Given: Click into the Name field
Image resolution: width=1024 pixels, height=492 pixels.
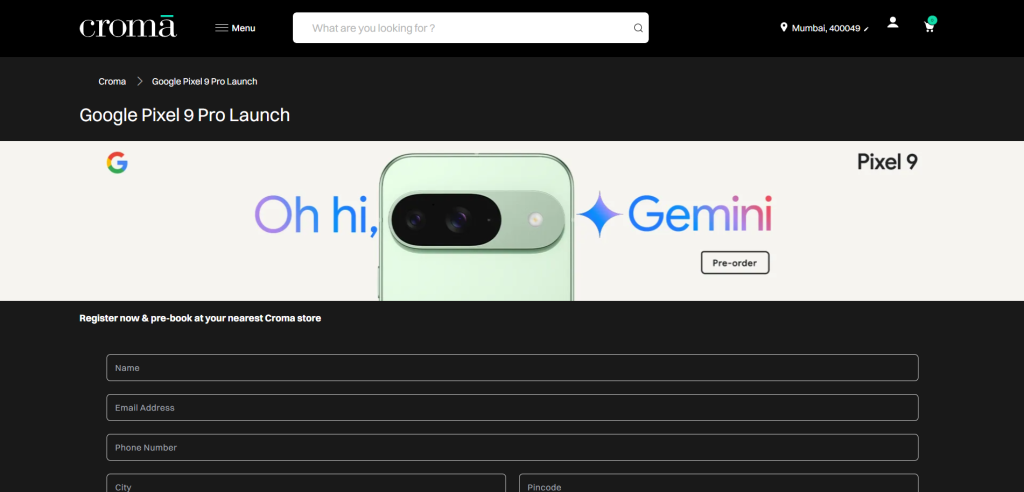Looking at the screenshot, I should click(x=512, y=368).
